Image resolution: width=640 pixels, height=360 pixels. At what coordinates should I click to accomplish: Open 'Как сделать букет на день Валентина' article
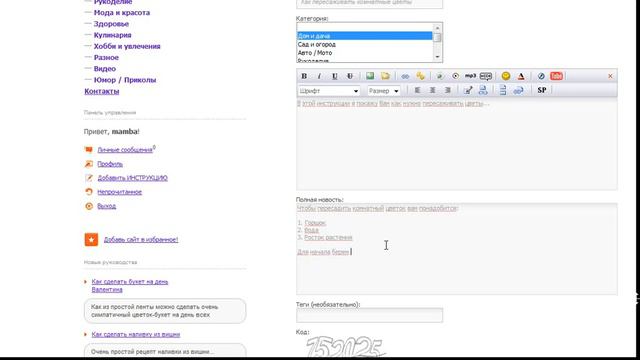click(x=130, y=286)
